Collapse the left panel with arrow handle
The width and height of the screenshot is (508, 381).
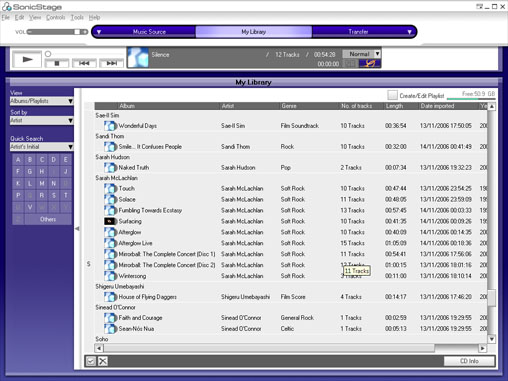click(77, 229)
